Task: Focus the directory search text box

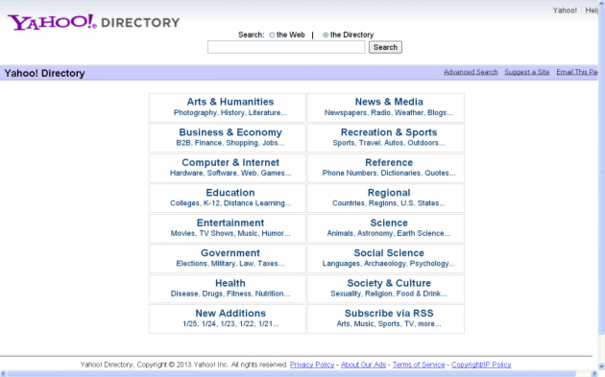Action: click(286, 47)
